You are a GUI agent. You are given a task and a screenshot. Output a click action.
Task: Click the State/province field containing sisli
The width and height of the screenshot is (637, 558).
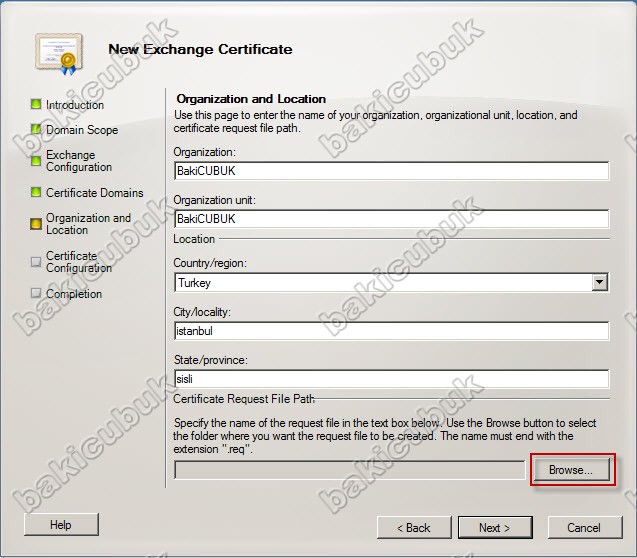click(x=391, y=379)
